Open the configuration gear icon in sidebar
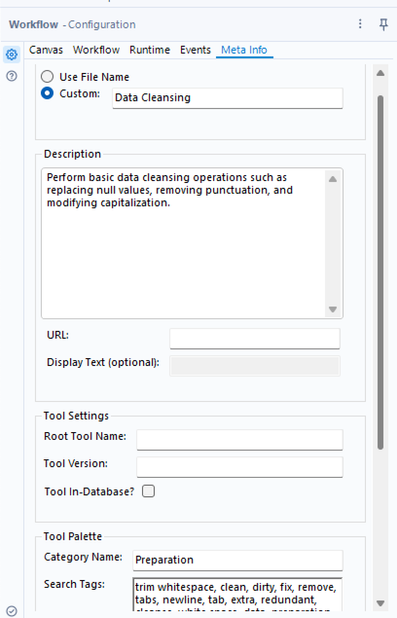397x618 pixels. click(x=12, y=54)
